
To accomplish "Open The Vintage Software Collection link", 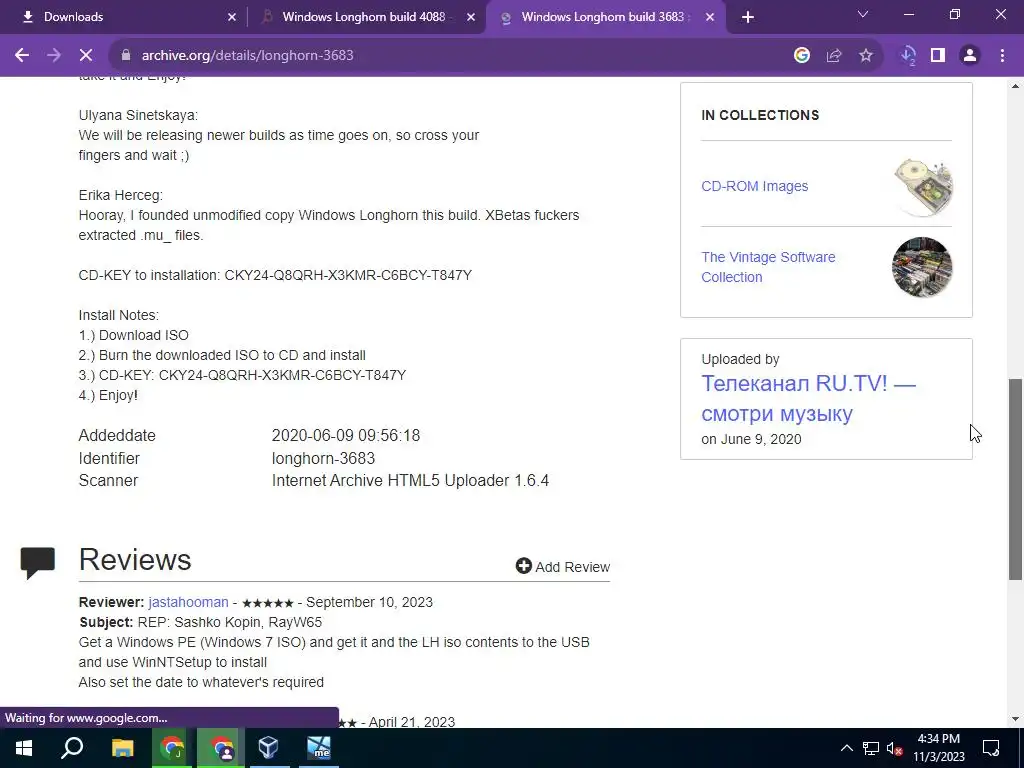I will pos(768,267).
